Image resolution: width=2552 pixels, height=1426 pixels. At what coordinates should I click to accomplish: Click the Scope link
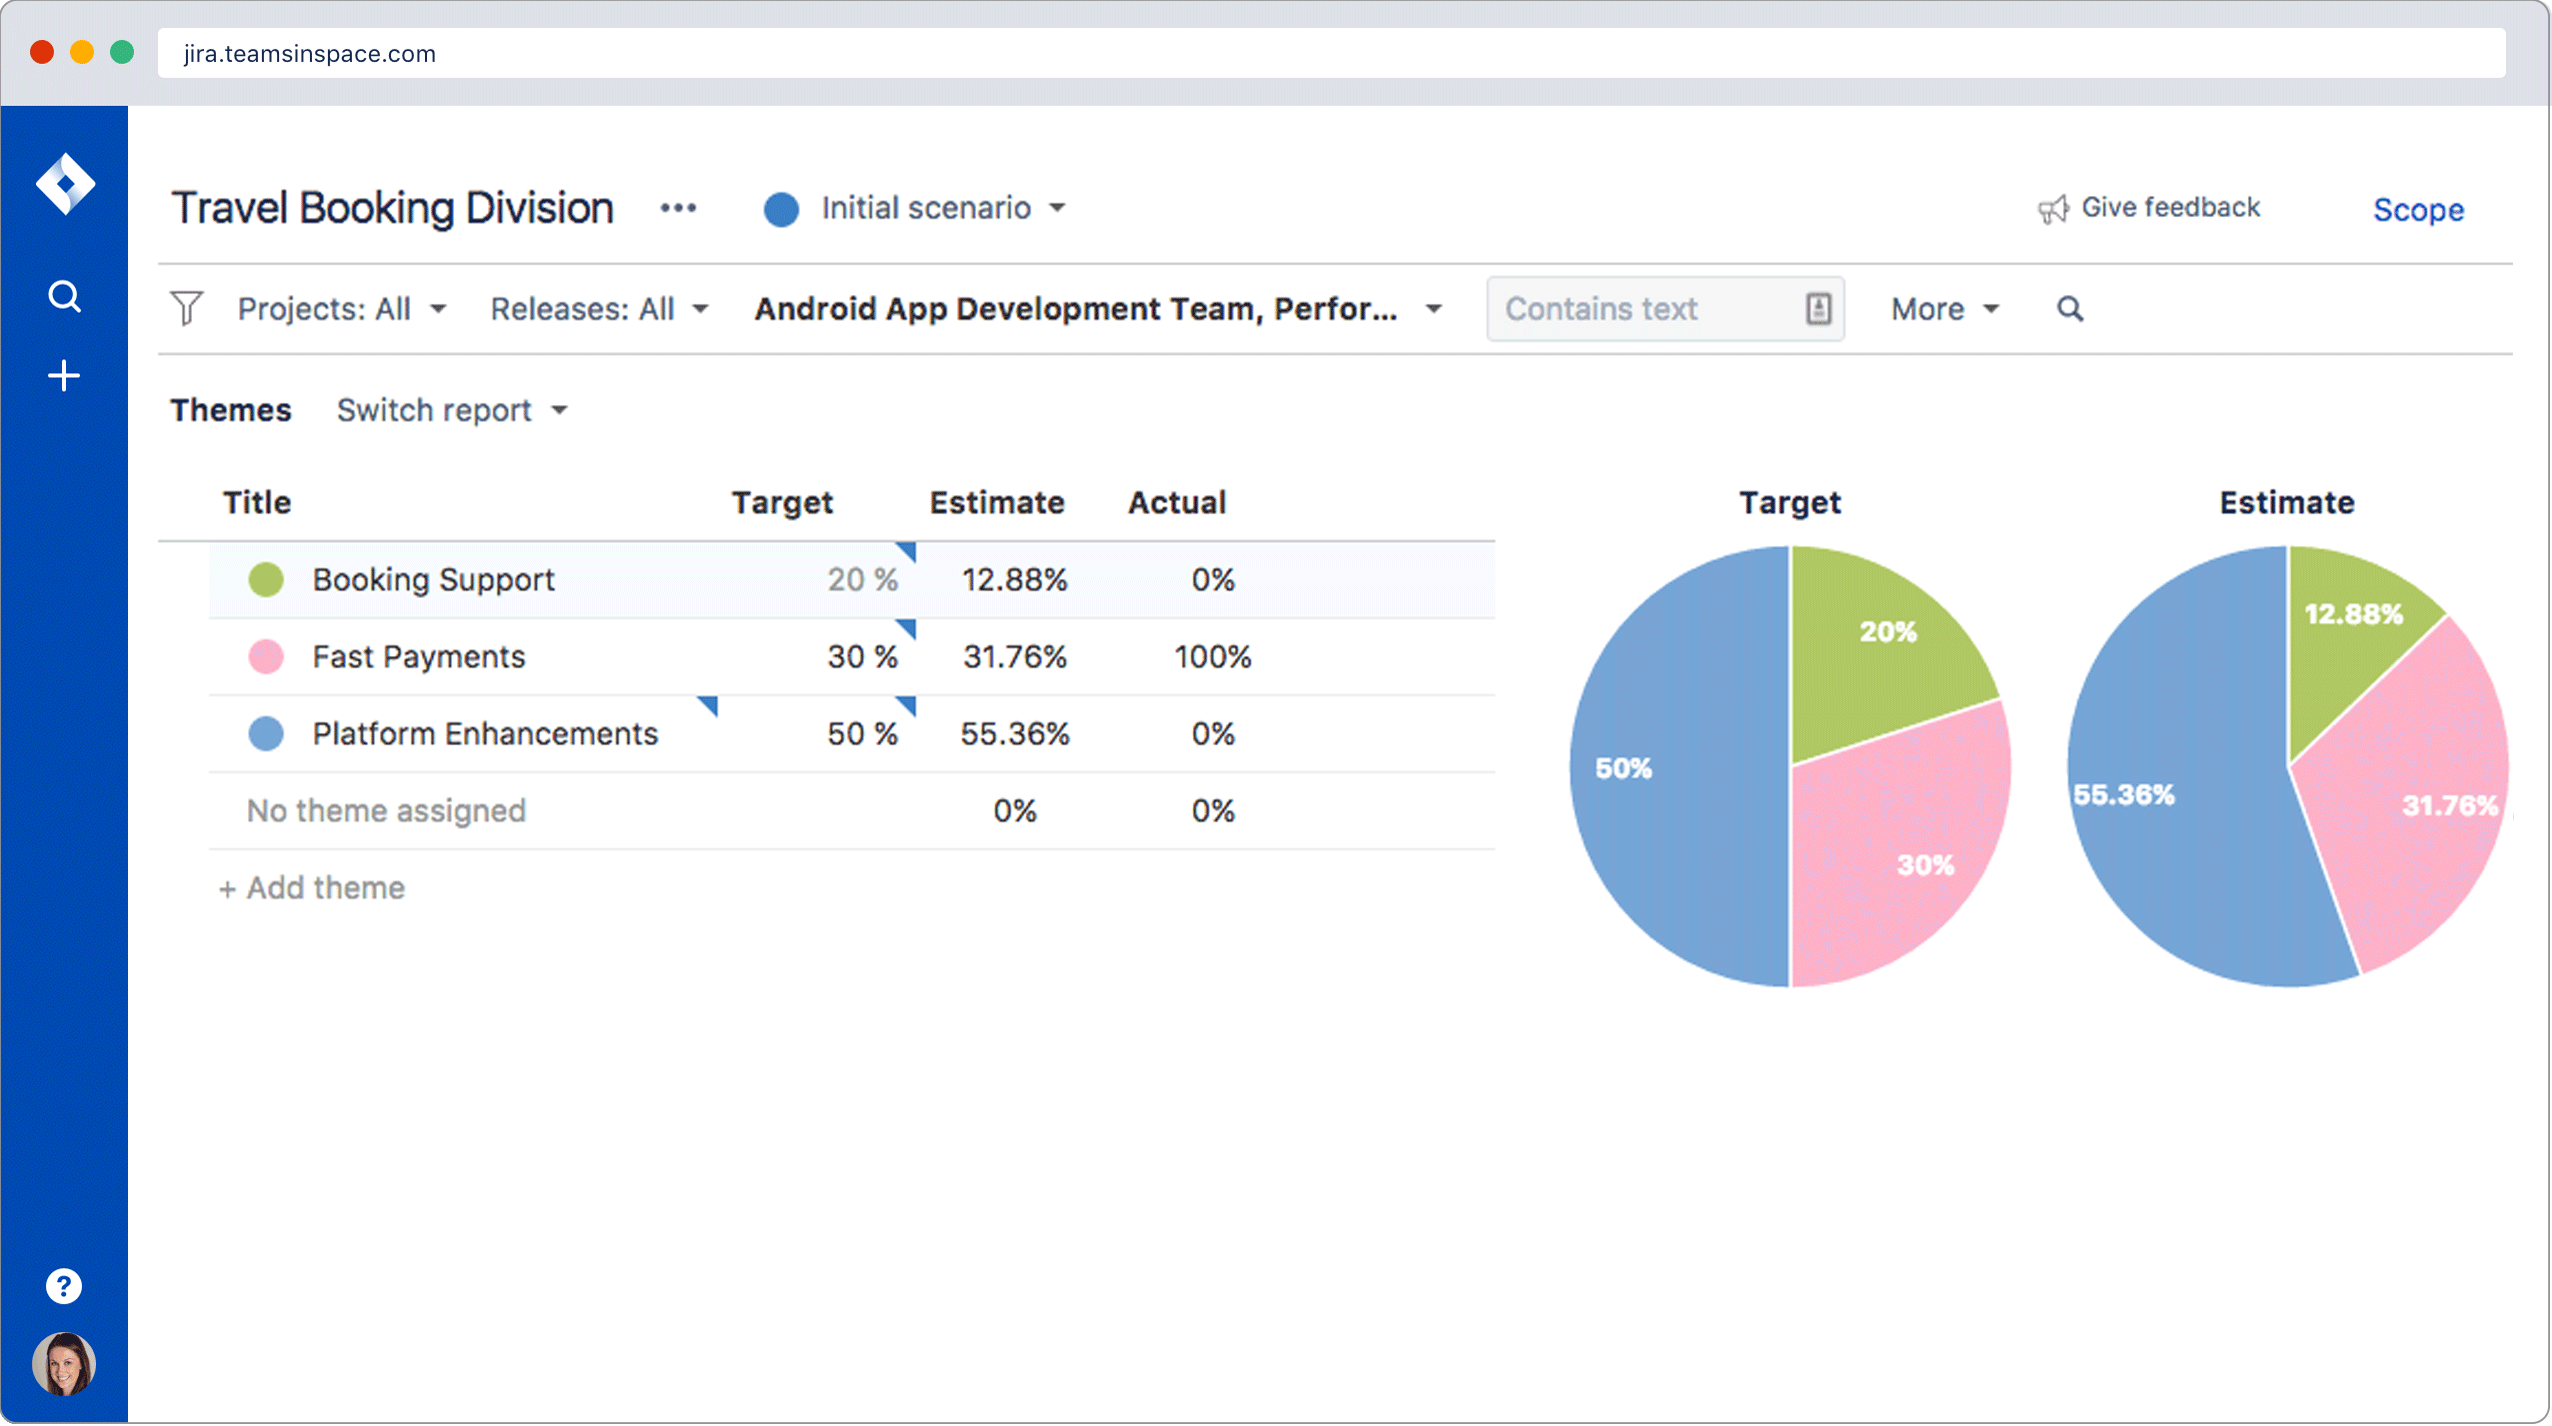click(2418, 209)
